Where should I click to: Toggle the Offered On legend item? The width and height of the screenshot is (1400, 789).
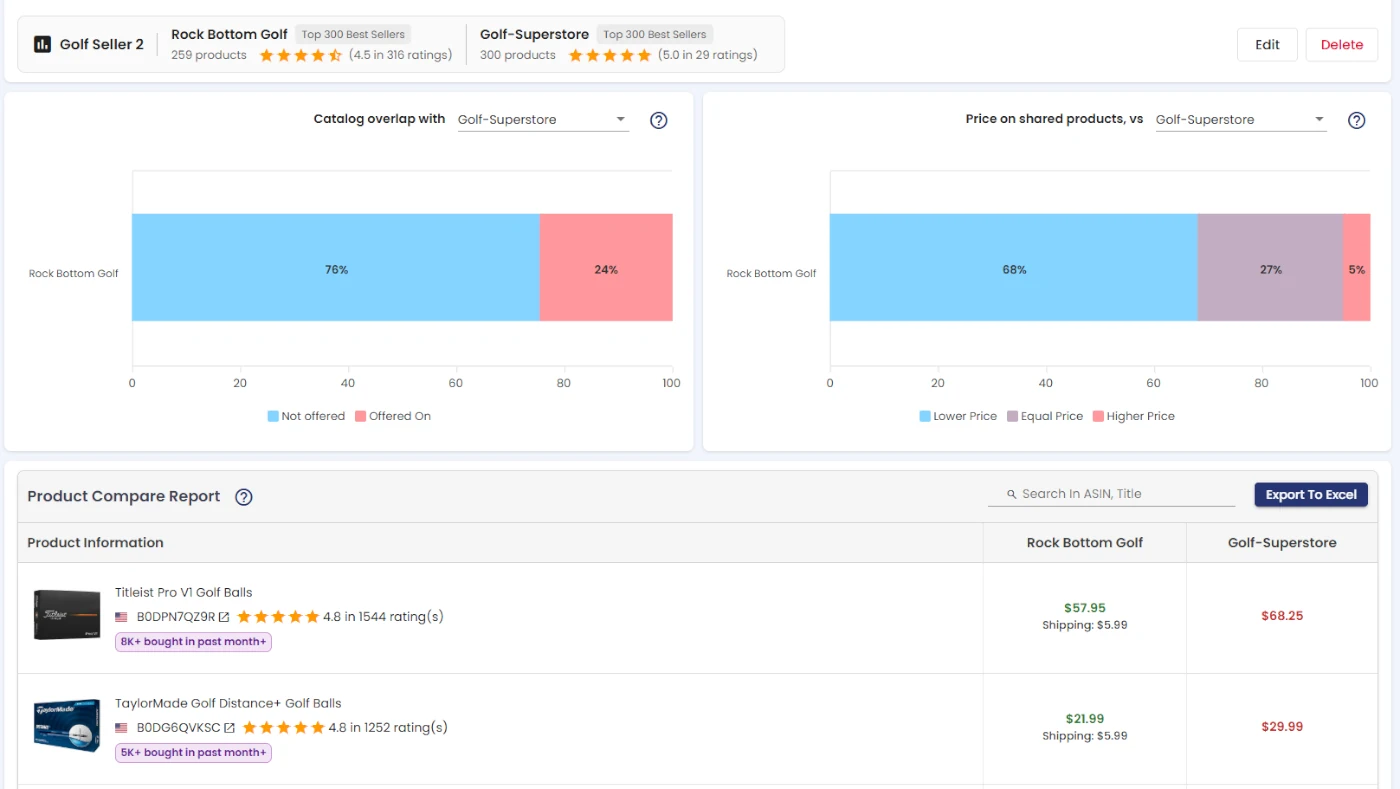click(x=393, y=416)
